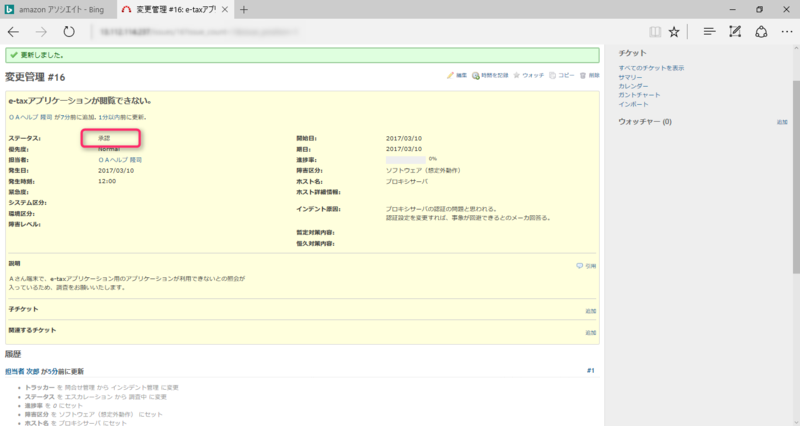Open the Hub three-lines icon
Image resolution: width=800 pixels, height=426 pixels.
point(709,32)
